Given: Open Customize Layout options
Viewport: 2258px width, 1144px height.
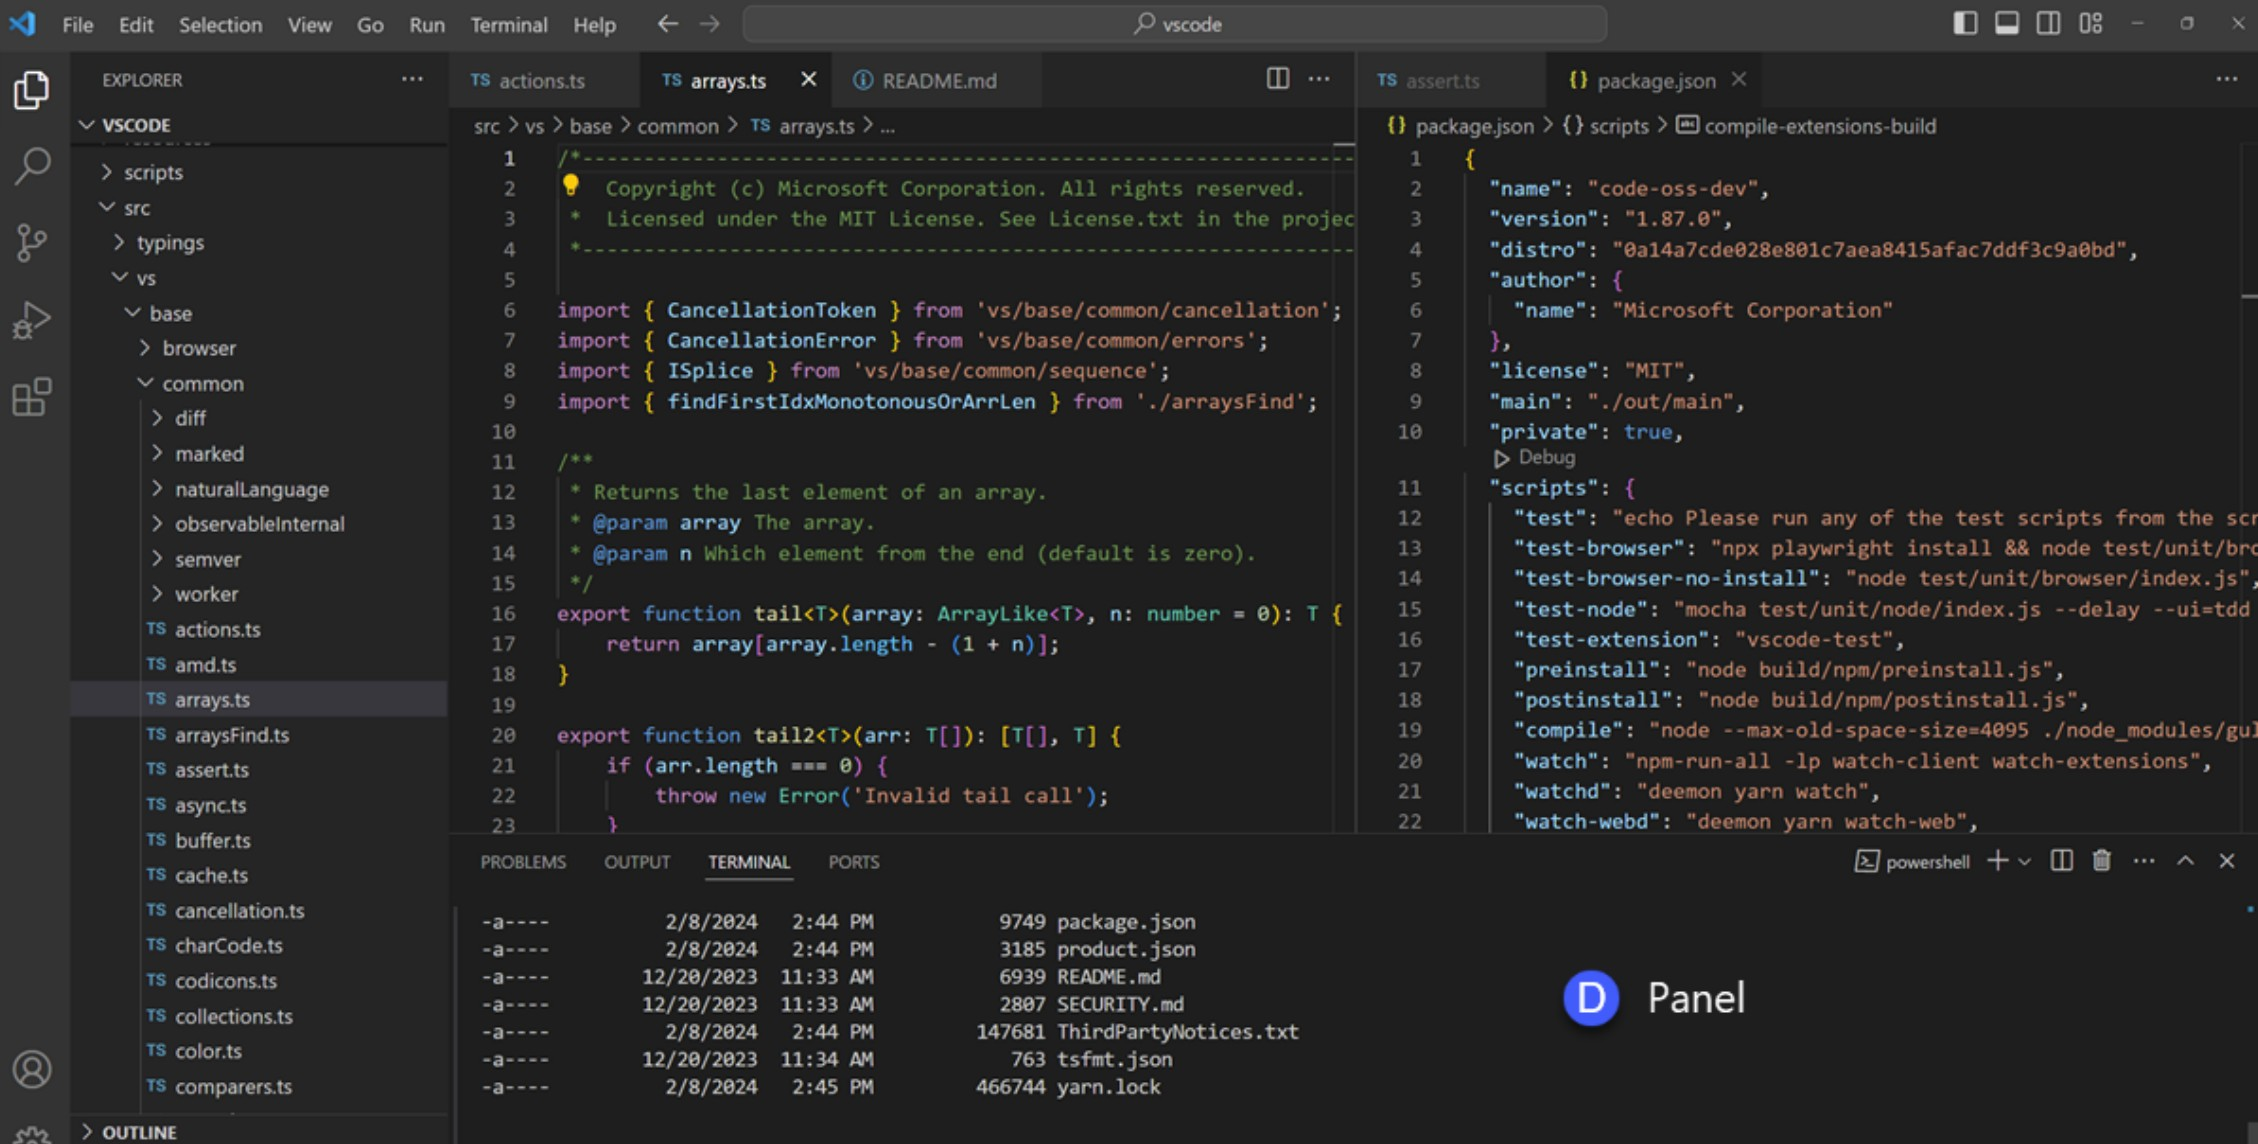Looking at the screenshot, I should (x=2090, y=23).
